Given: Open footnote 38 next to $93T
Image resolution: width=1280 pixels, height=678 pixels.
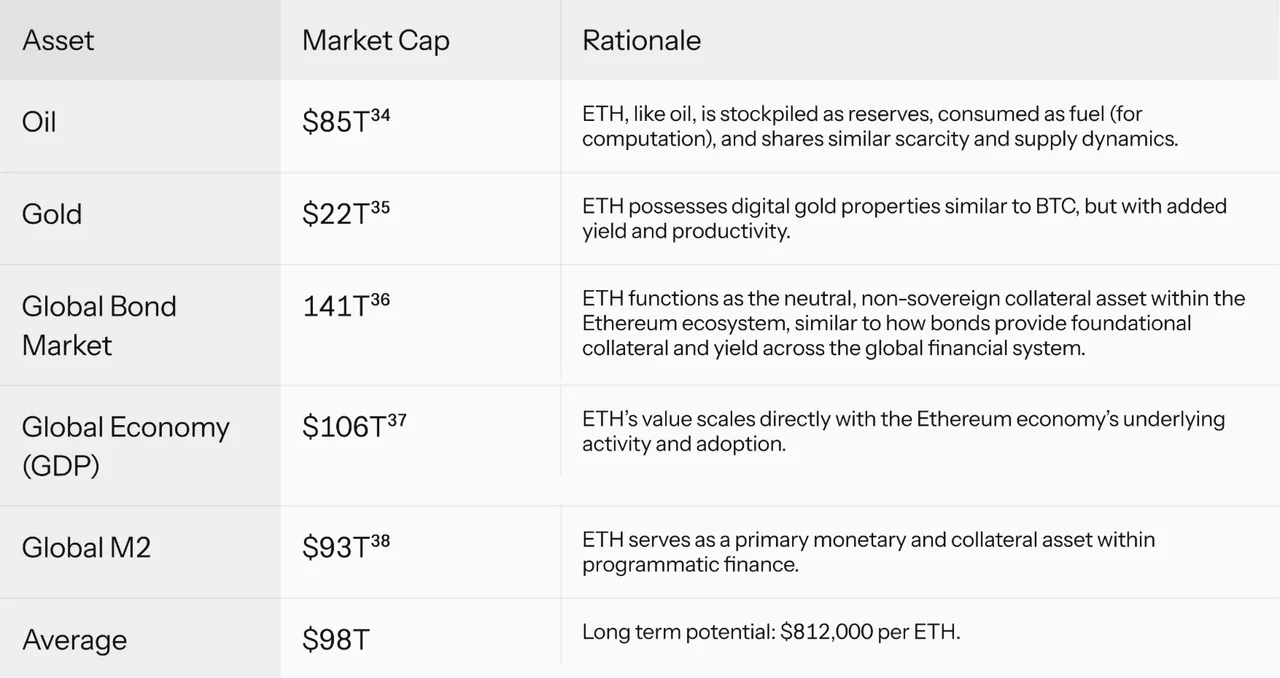Looking at the screenshot, I should pos(380,541).
